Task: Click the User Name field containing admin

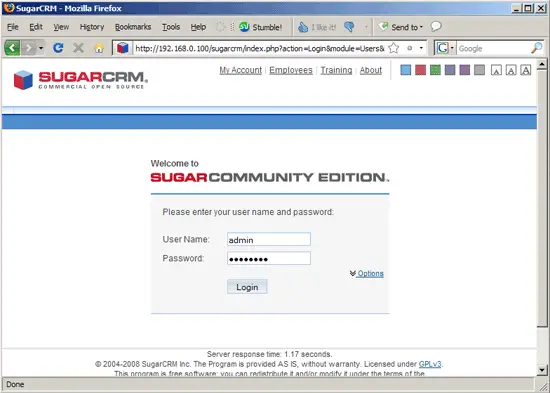Action: click(269, 239)
